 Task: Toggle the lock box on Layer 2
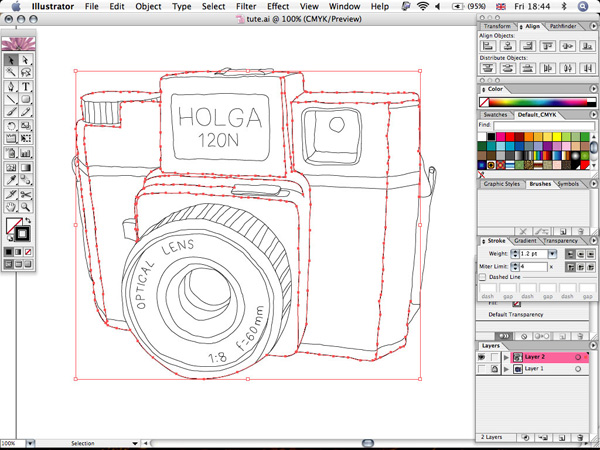pyautogui.click(x=495, y=357)
